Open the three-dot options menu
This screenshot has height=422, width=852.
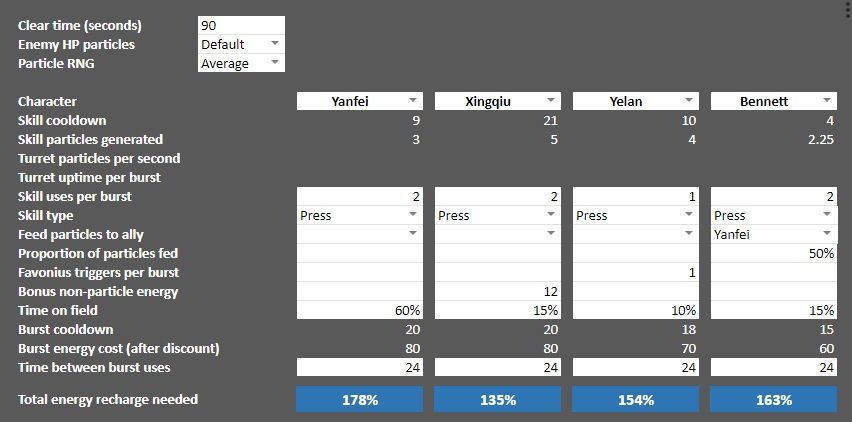pos(848,8)
